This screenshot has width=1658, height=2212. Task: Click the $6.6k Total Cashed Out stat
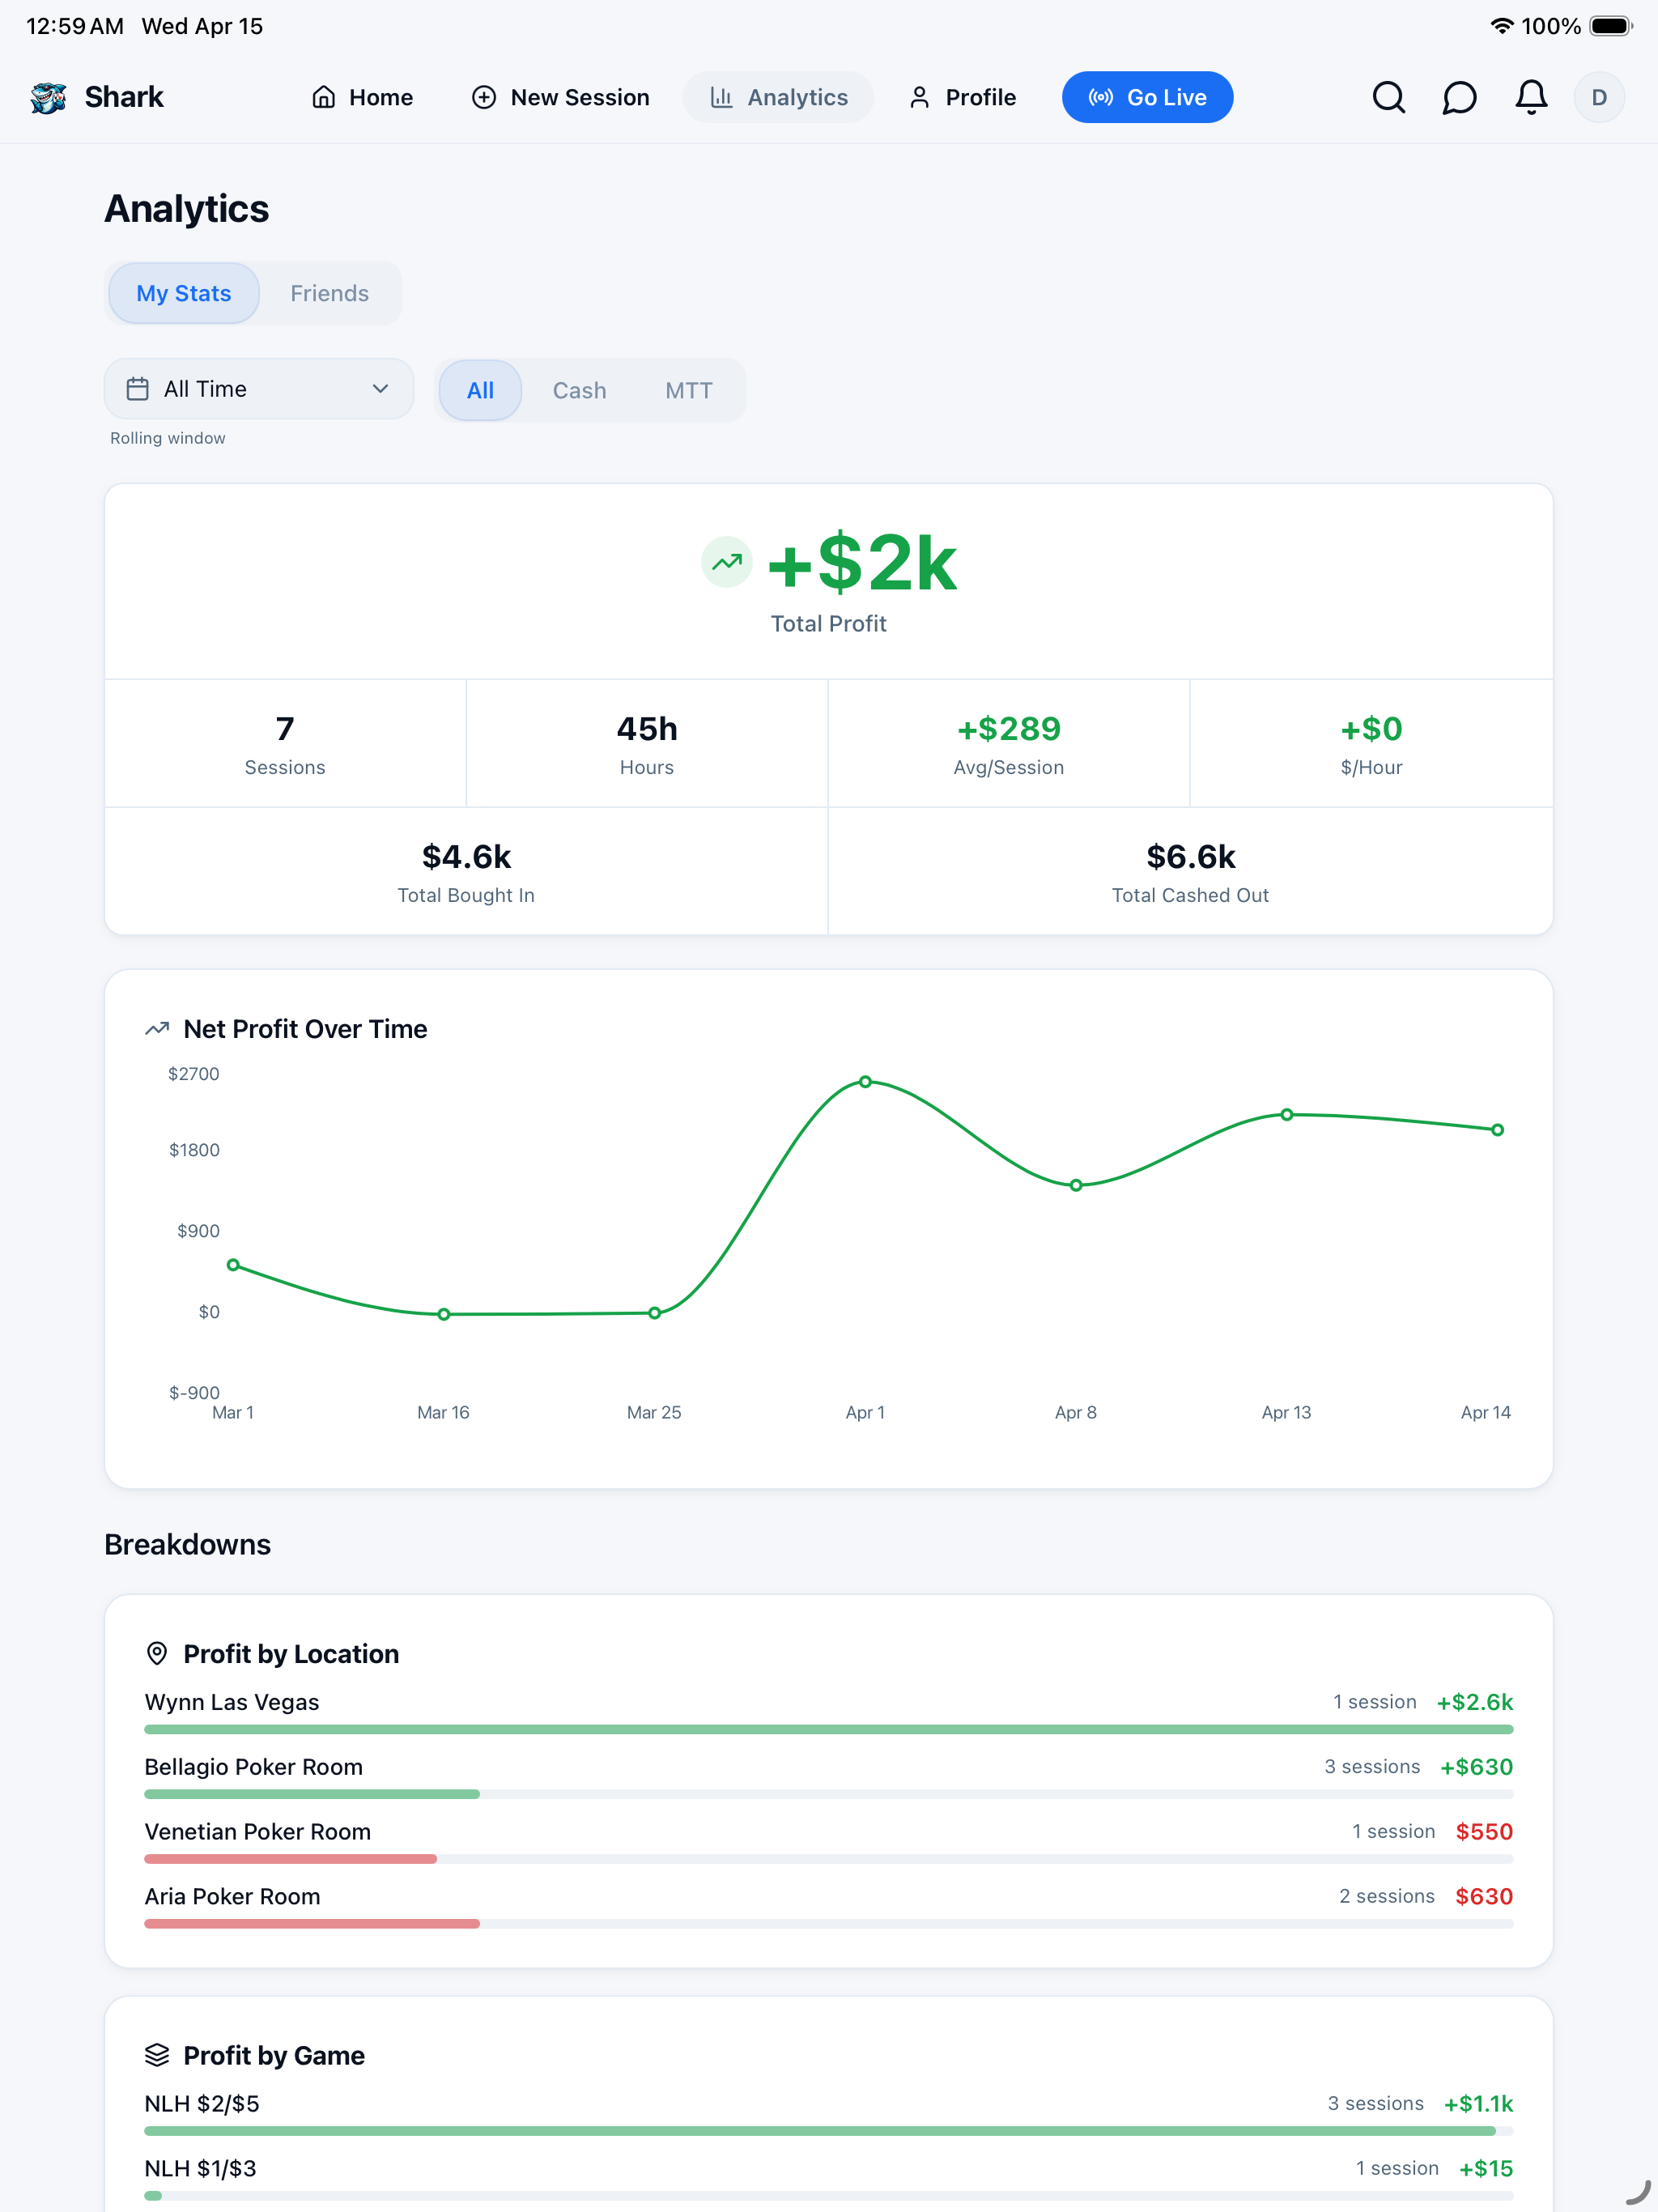point(1190,871)
